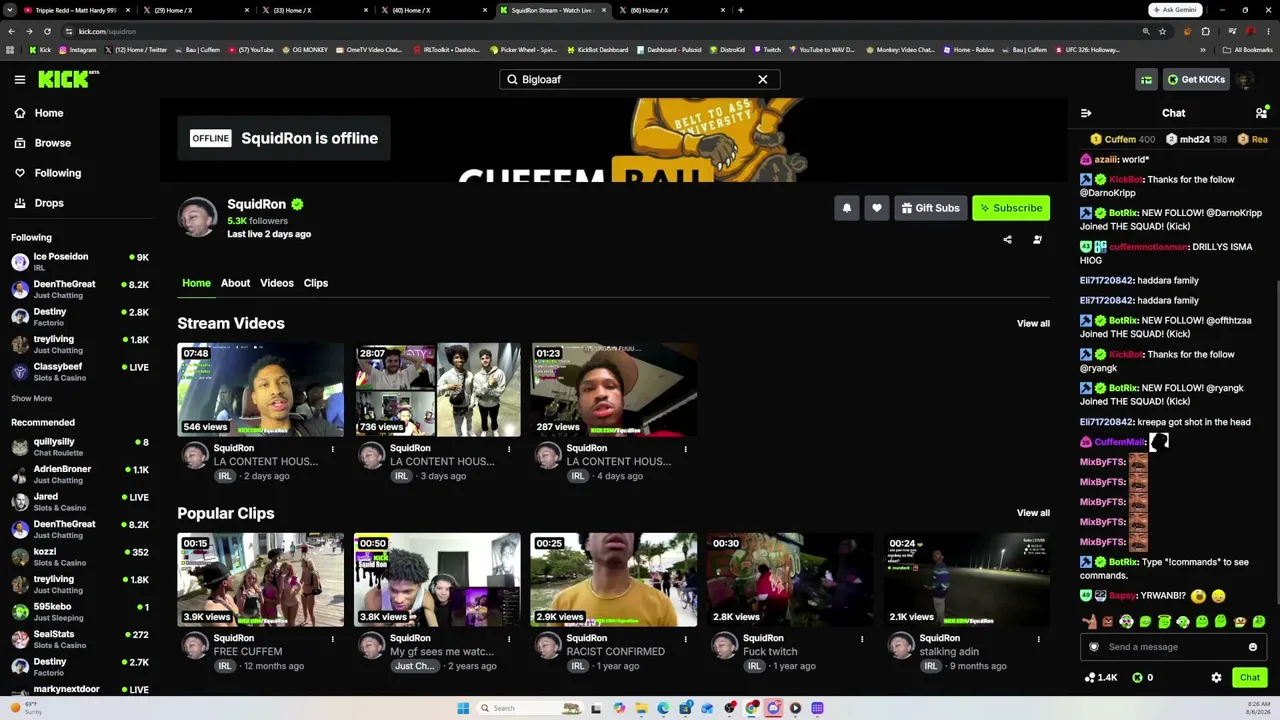Screen dimensions: 1280x720
Task: Open a new Chrome tab with plus
Action: coord(740,10)
